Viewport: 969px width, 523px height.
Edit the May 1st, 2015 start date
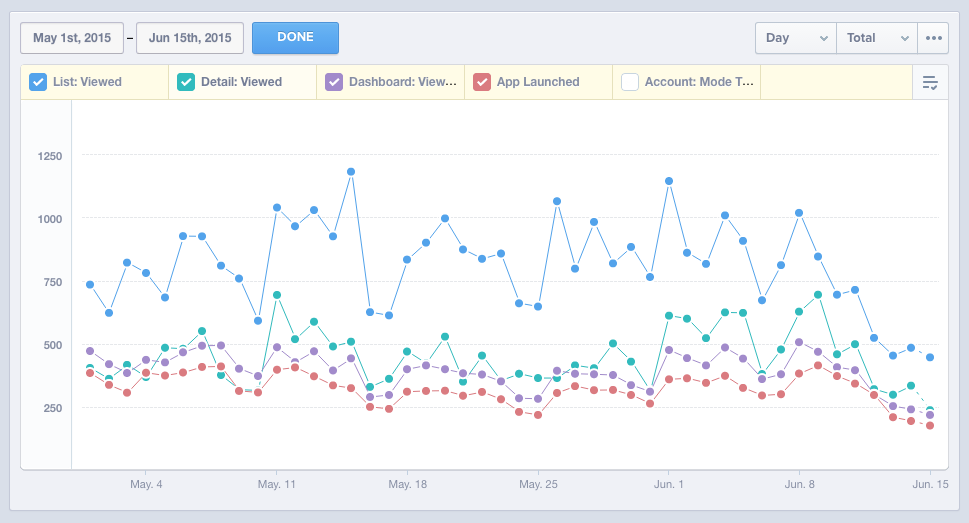coord(72,38)
